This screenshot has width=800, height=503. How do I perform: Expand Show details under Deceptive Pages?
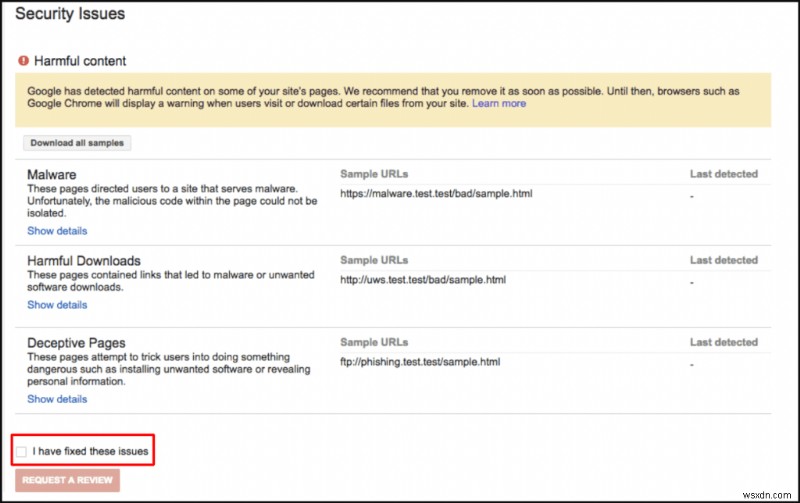[57, 399]
